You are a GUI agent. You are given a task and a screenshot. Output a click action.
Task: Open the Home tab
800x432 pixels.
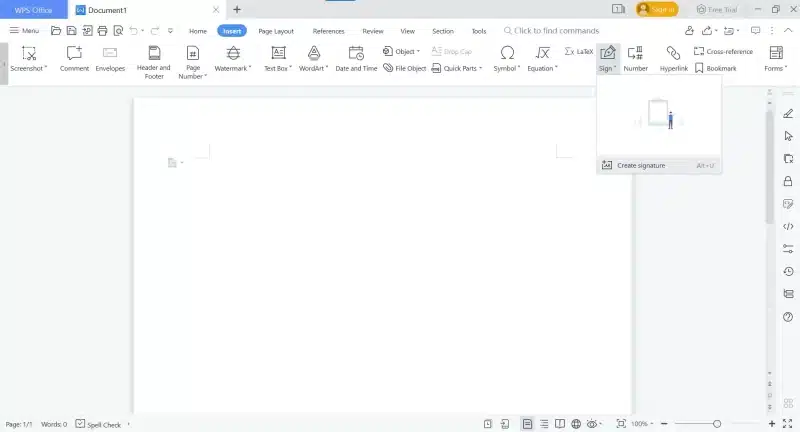pos(198,31)
